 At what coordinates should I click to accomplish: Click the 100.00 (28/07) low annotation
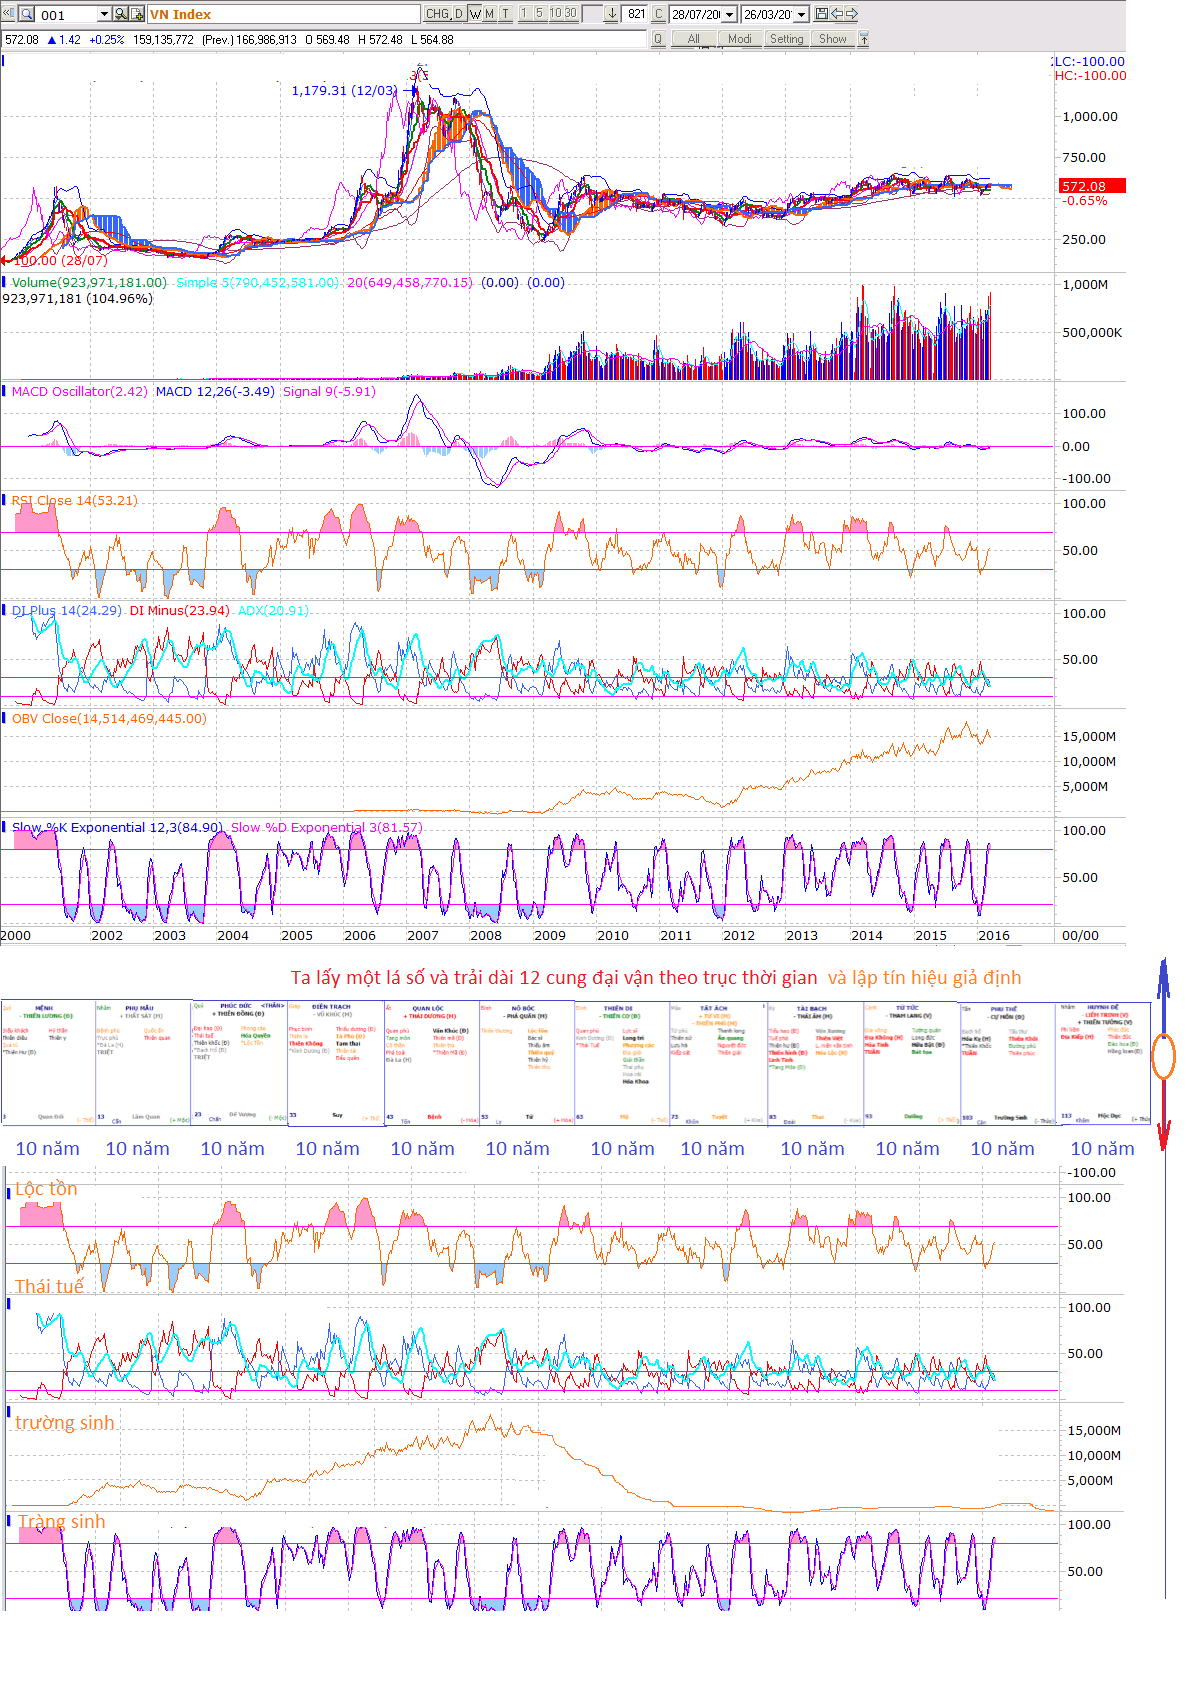pyautogui.click(x=61, y=261)
